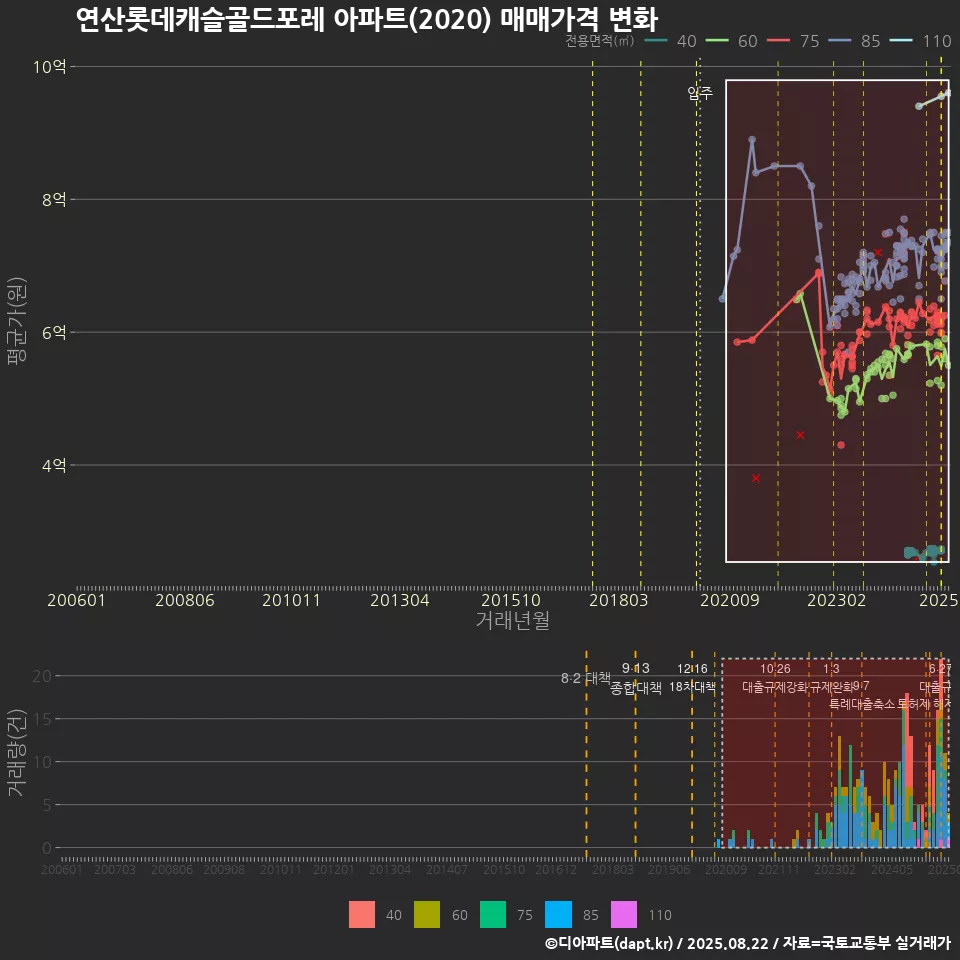The image size is (960, 960).
Task: Click the 202111 label on volume chart
Action: [x=779, y=869]
